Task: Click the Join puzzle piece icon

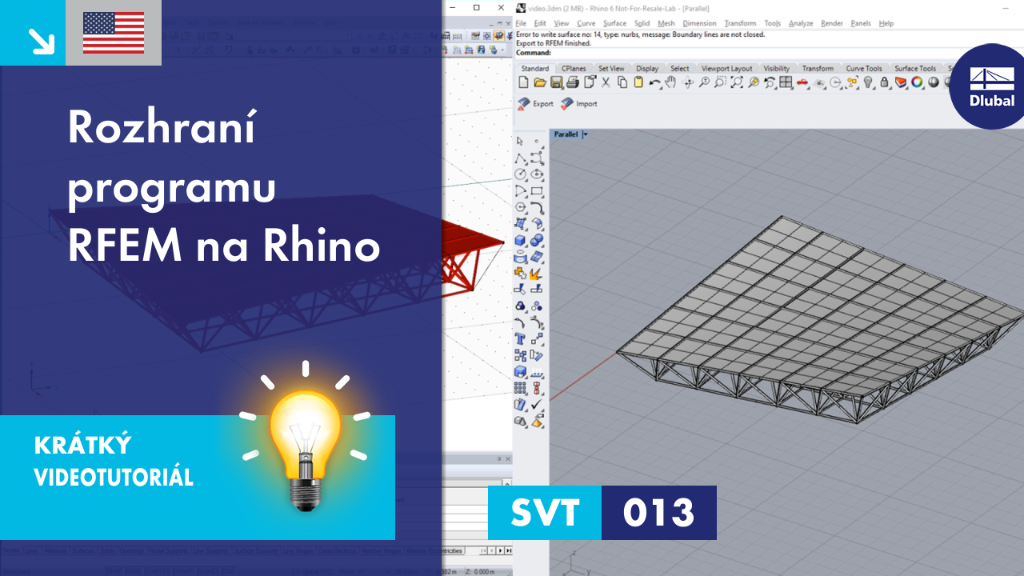Action: coord(520,273)
